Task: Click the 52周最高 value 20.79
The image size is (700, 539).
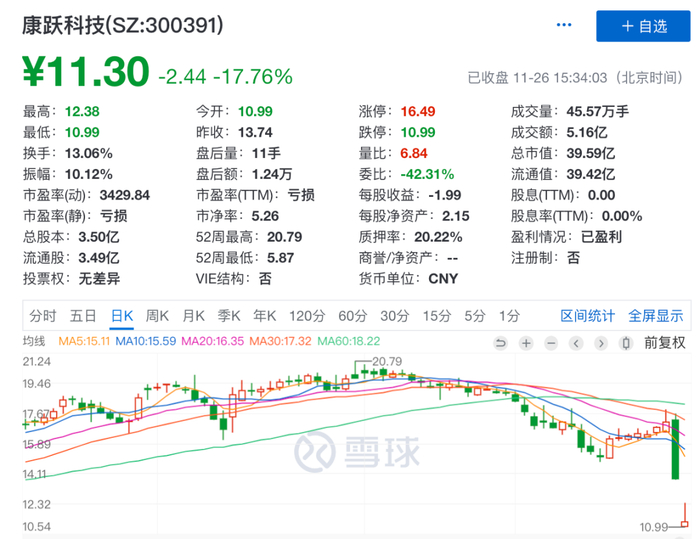Action: point(285,238)
